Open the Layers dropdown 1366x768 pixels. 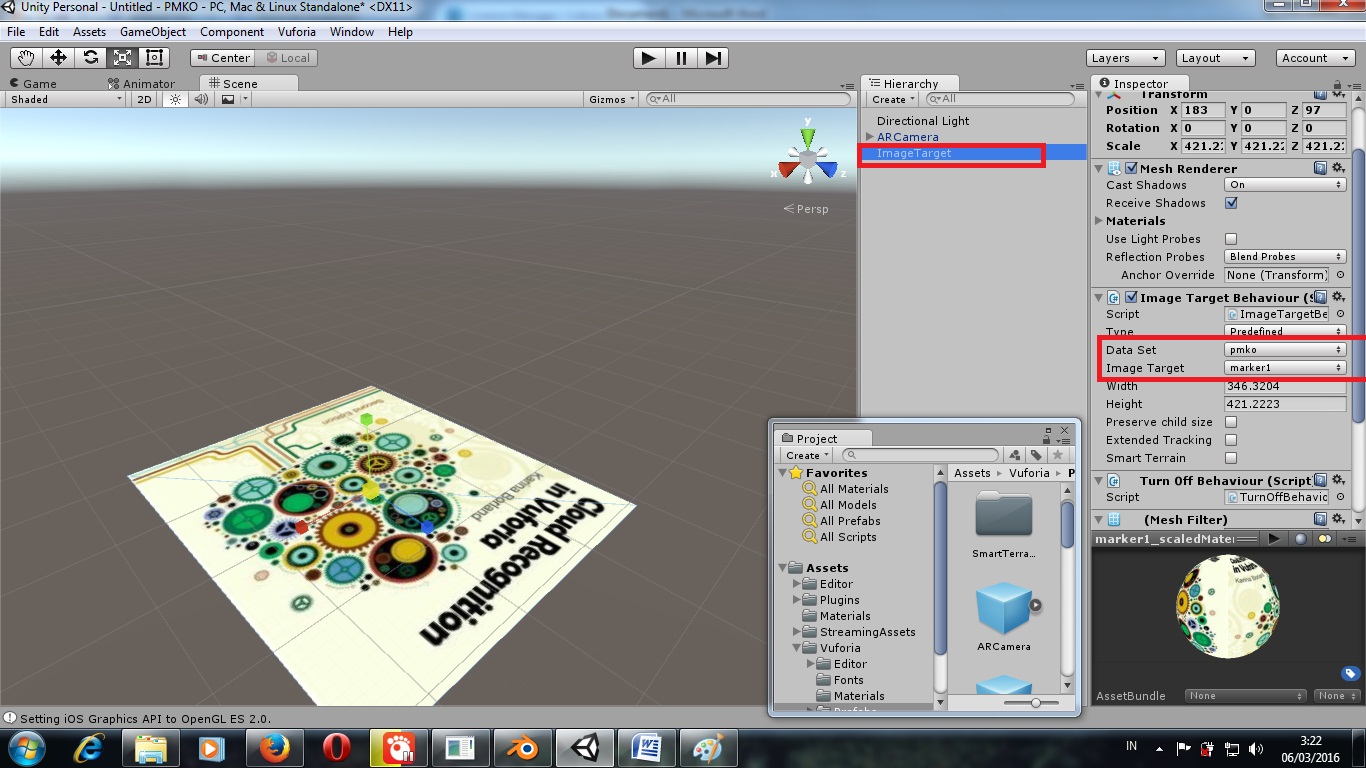point(1125,58)
